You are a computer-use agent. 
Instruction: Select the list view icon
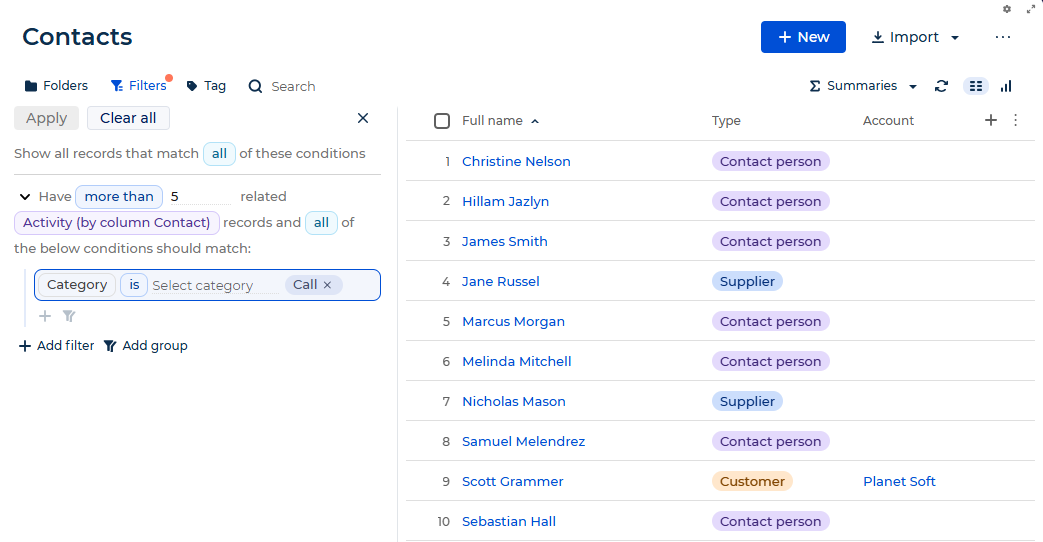[x=976, y=86]
